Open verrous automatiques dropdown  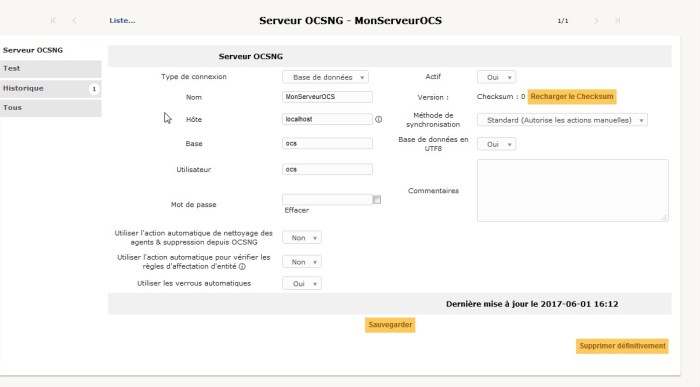coord(302,283)
